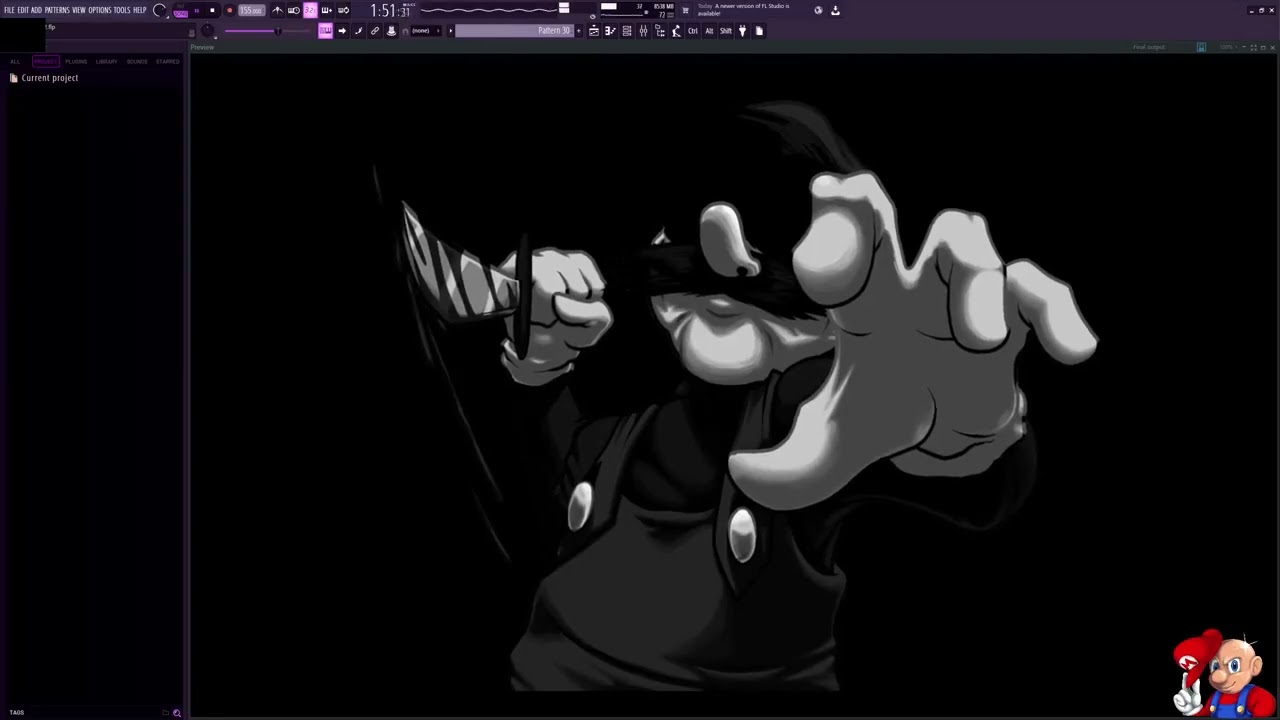Add a new pattern with plus button
Image resolution: width=1280 pixels, height=720 pixels.
tap(578, 31)
